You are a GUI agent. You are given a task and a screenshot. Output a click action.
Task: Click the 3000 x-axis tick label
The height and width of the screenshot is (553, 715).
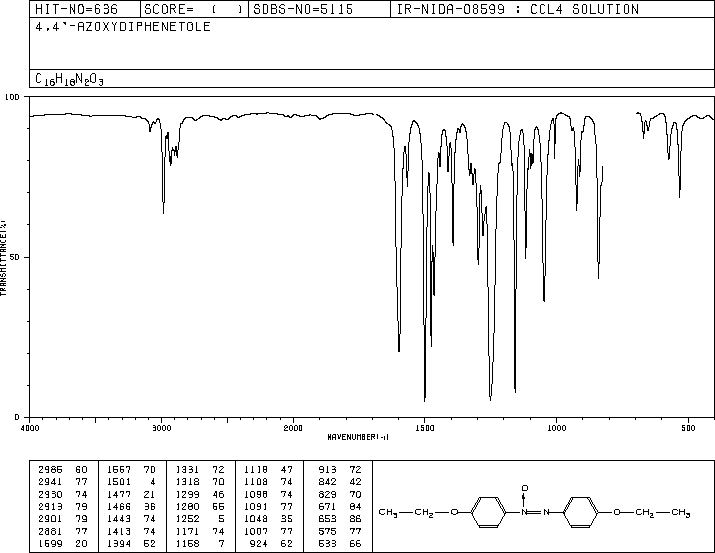point(161,428)
